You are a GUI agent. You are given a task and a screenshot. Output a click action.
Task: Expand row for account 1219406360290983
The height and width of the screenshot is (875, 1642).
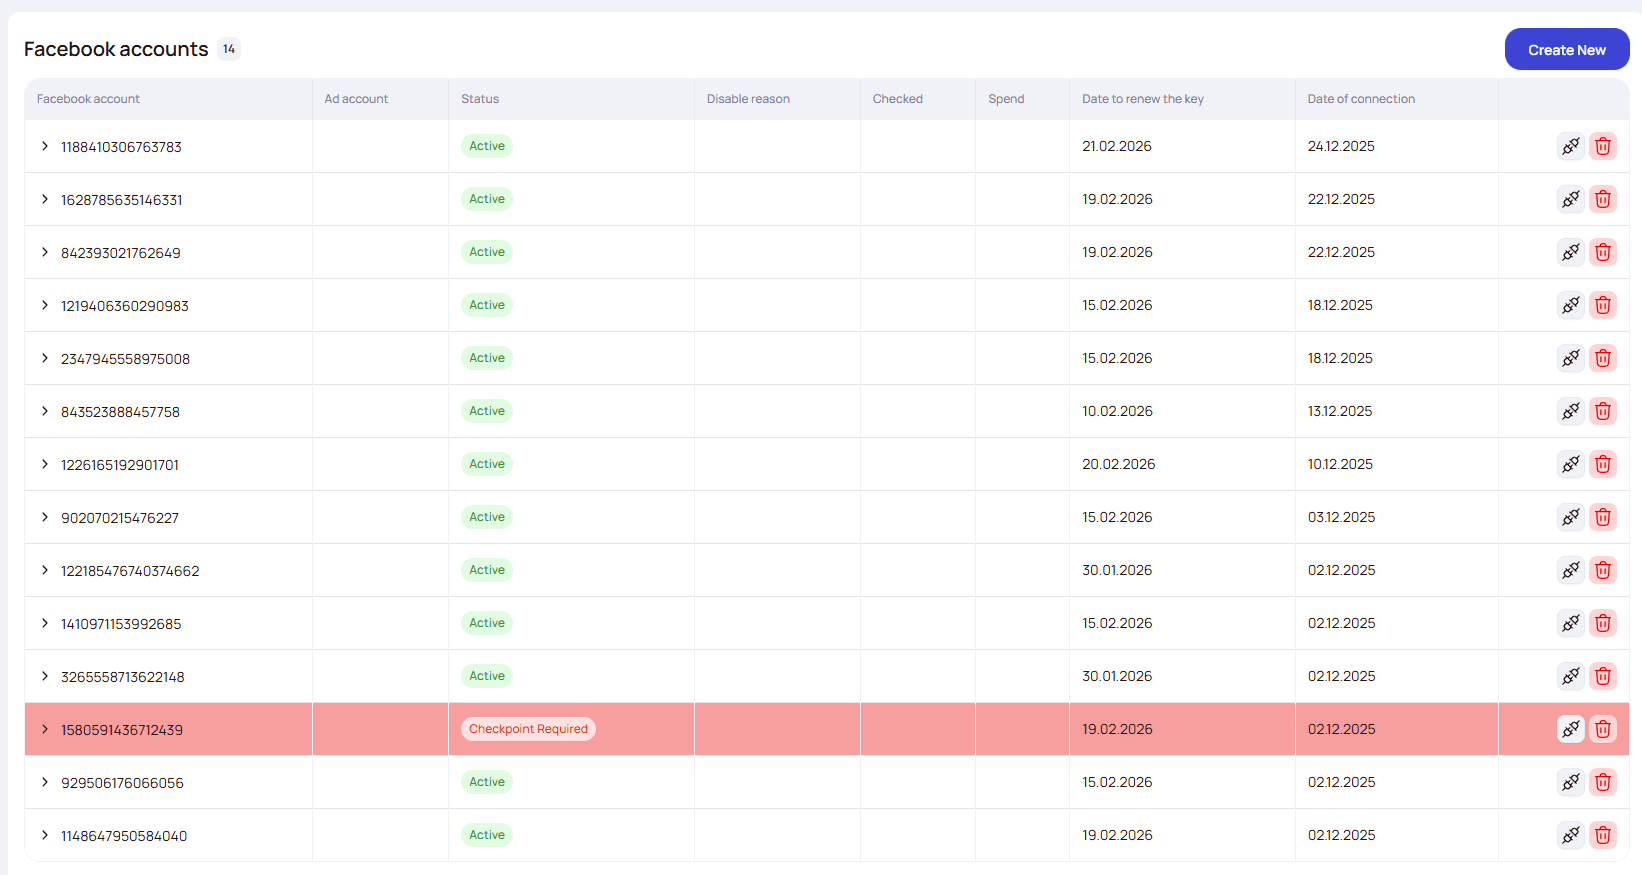pyautogui.click(x=45, y=305)
